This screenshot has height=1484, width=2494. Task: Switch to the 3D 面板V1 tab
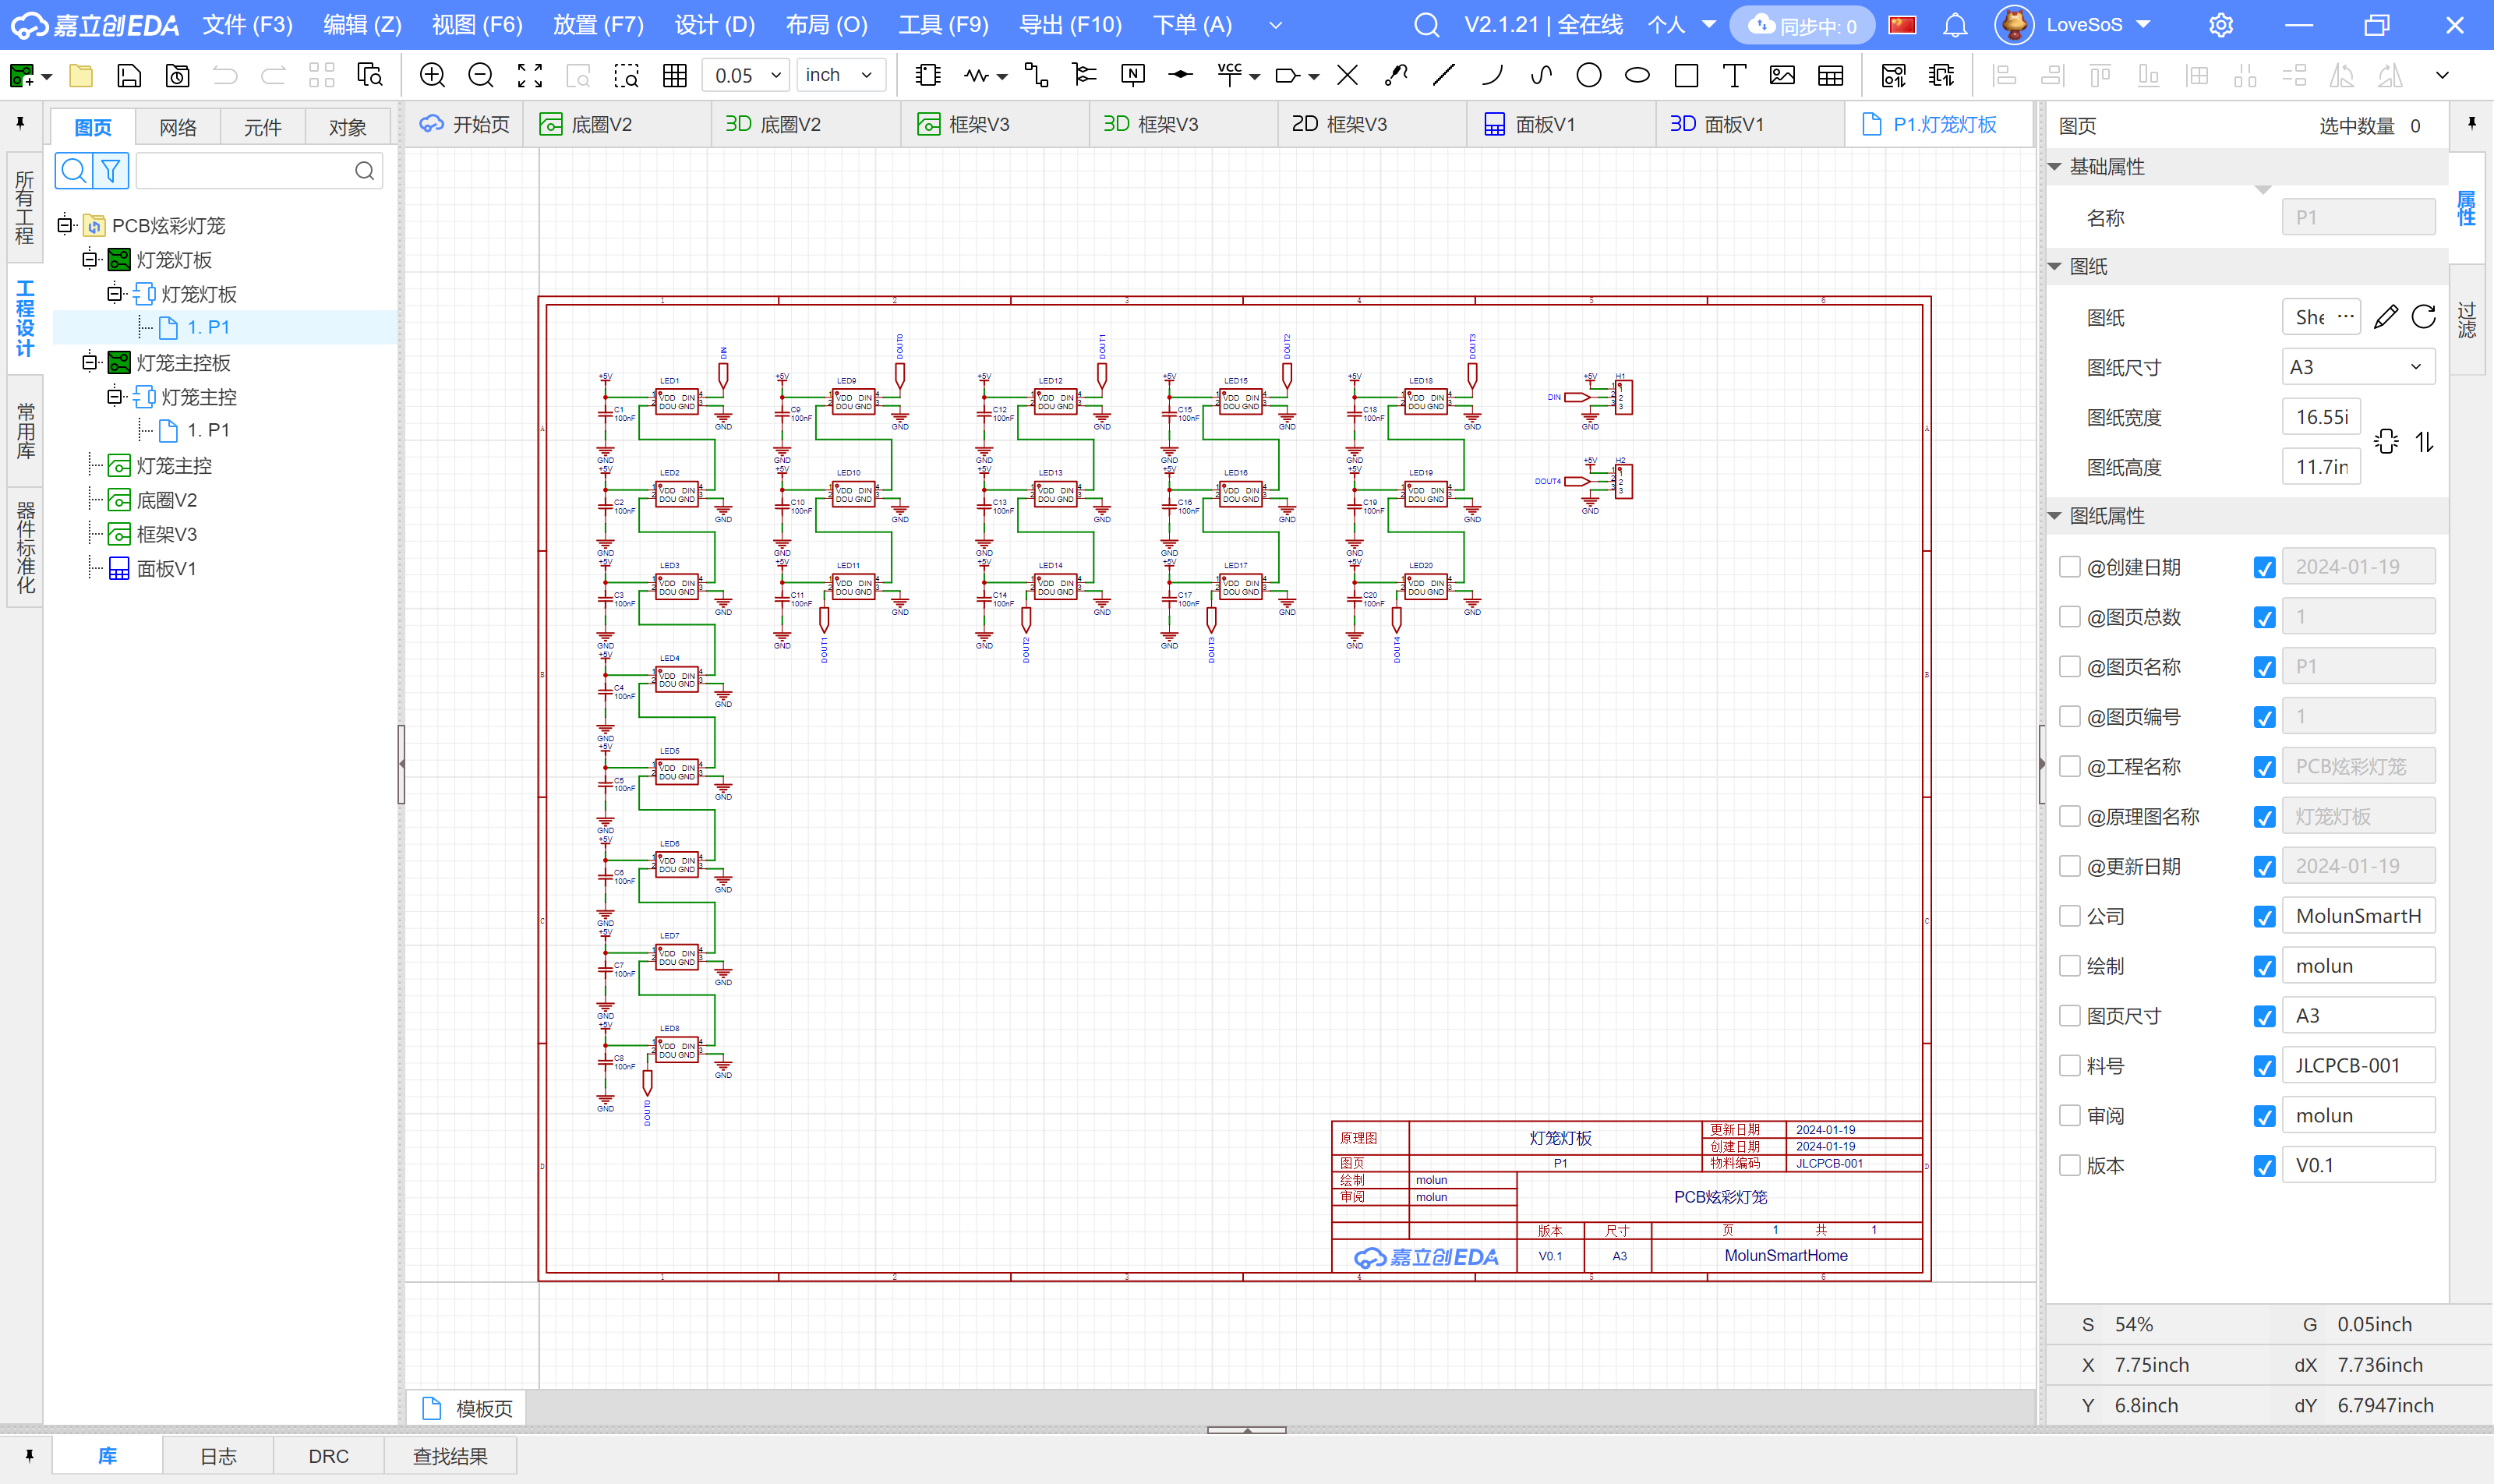pyautogui.click(x=1717, y=124)
